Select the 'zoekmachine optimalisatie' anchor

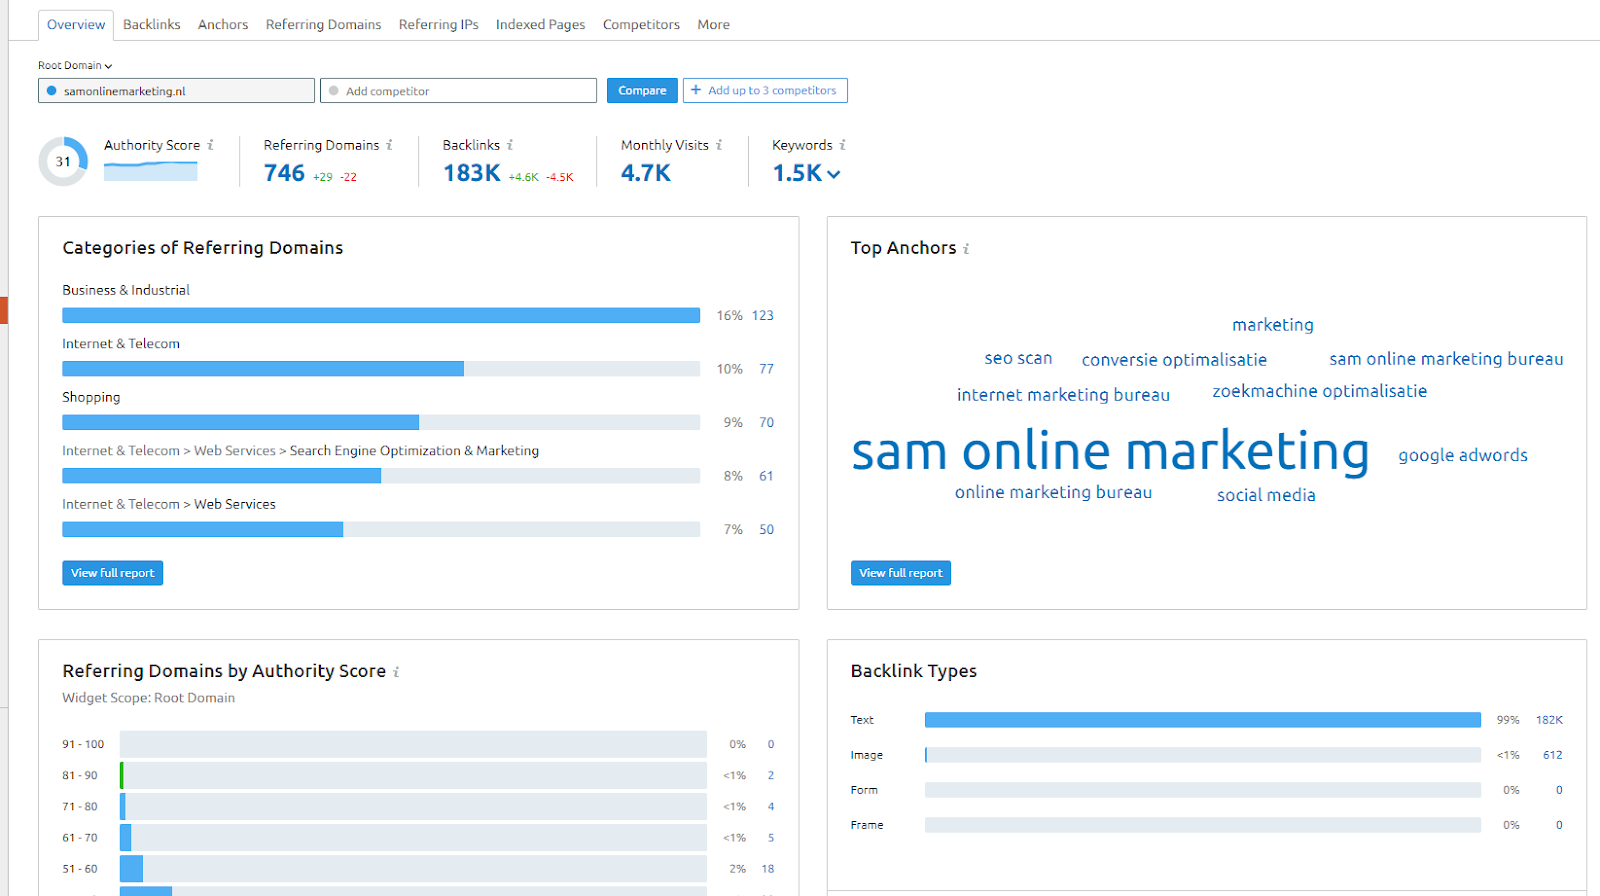coord(1320,391)
